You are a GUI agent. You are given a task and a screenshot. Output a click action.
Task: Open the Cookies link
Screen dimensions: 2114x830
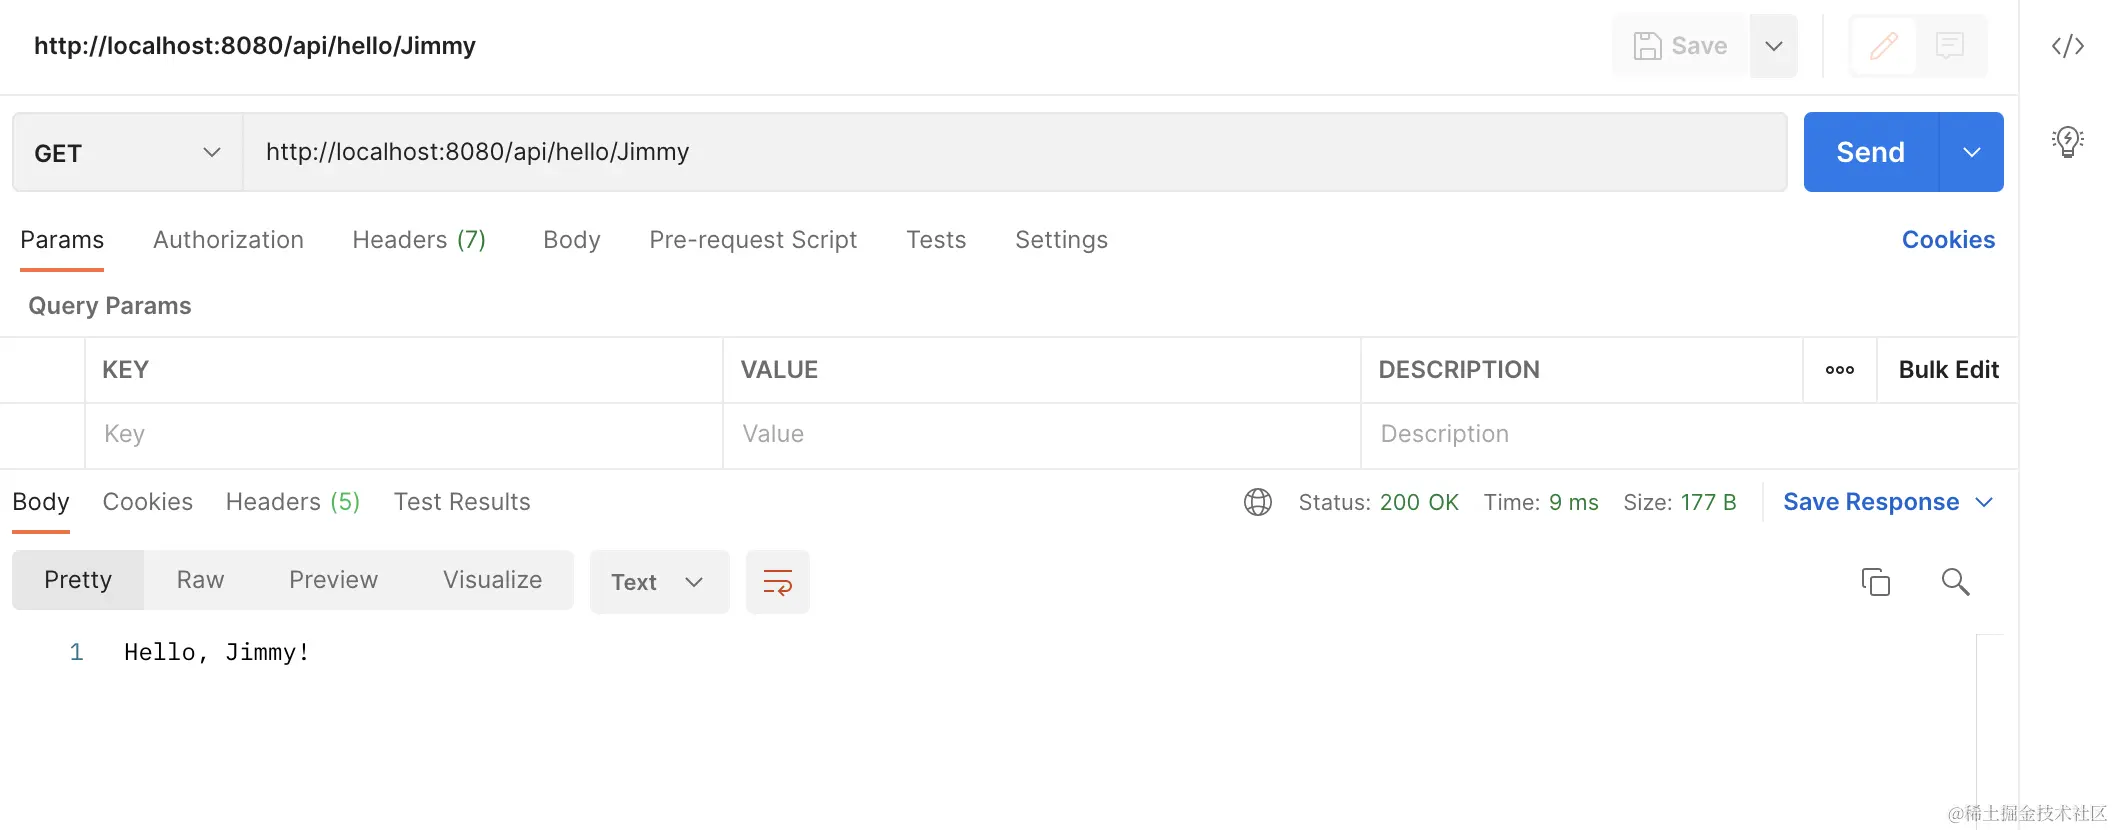[x=1947, y=240]
